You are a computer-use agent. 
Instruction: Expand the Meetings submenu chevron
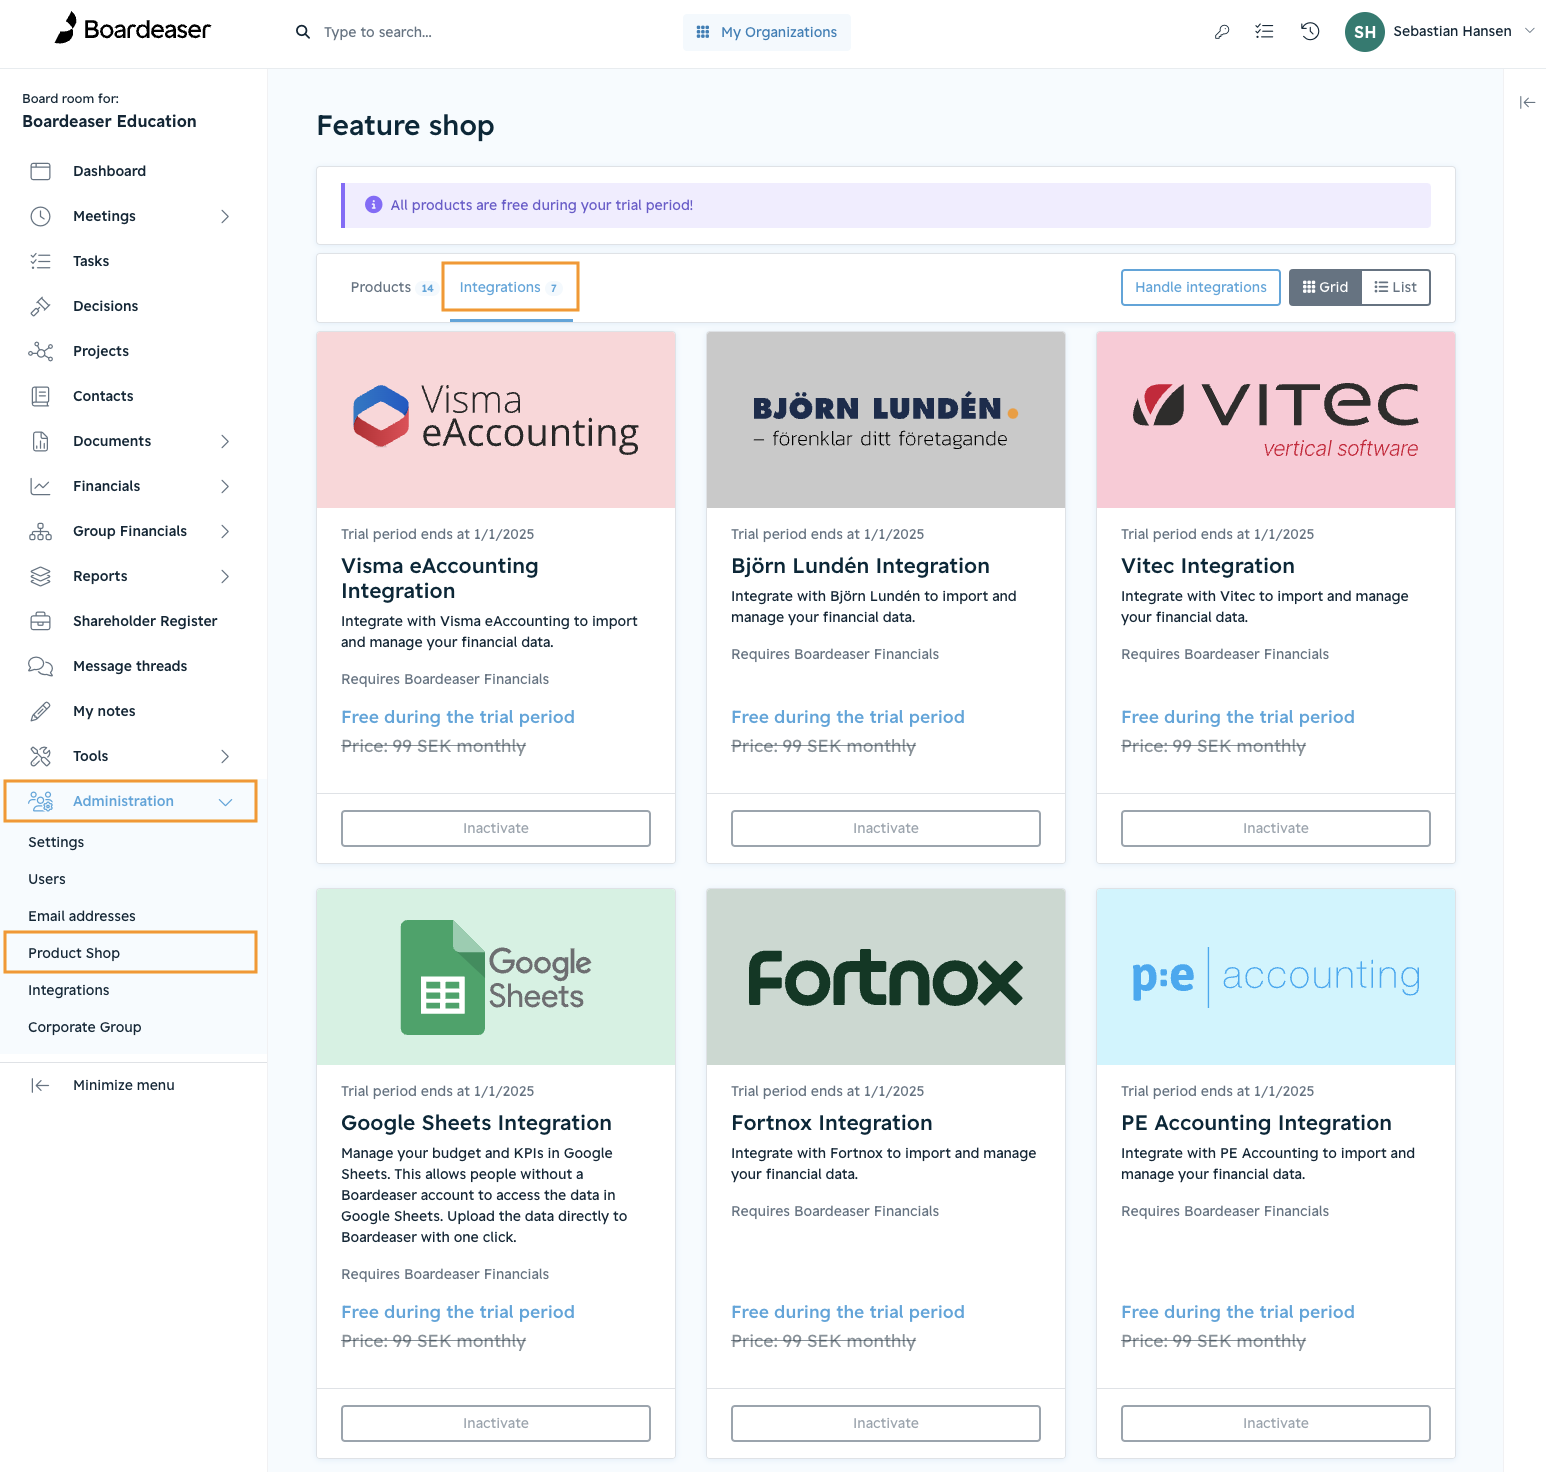tap(225, 216)
